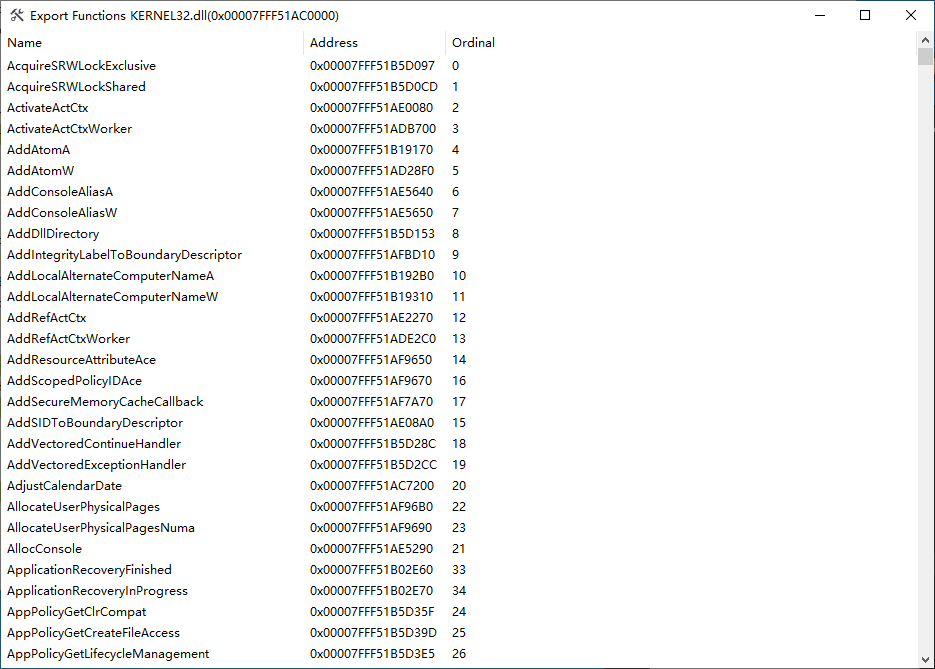Select the AllocConsole entry
The height and width of the screenshot is (669, 935).
pos(44,549)
